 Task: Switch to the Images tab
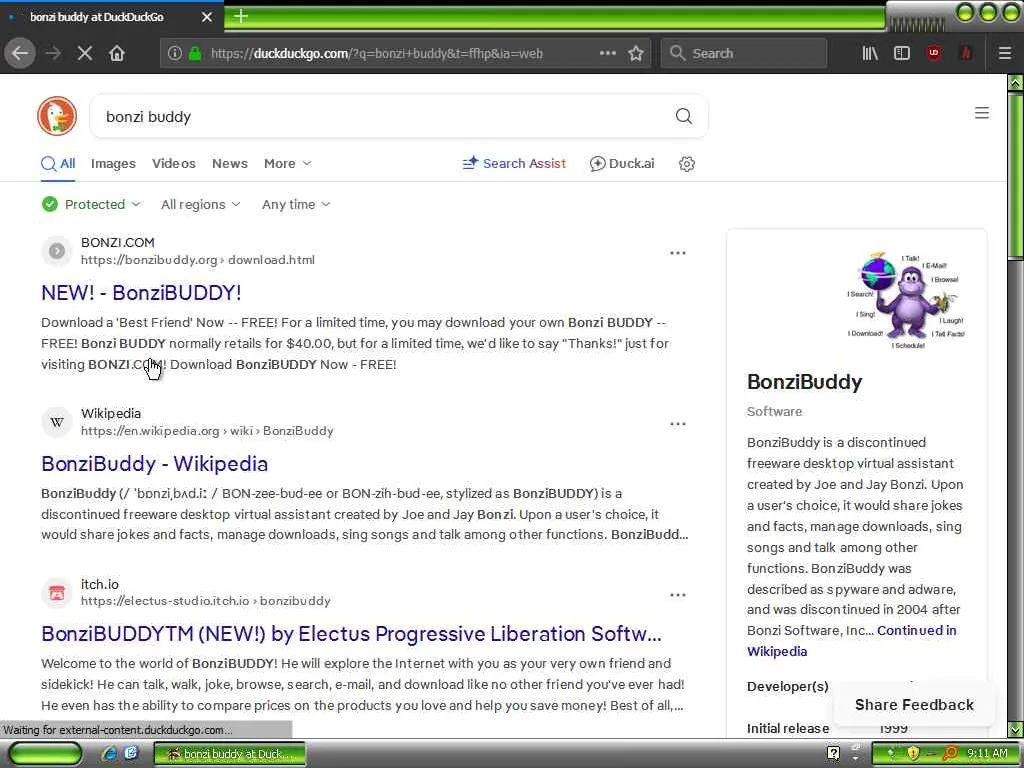point(113,163)
